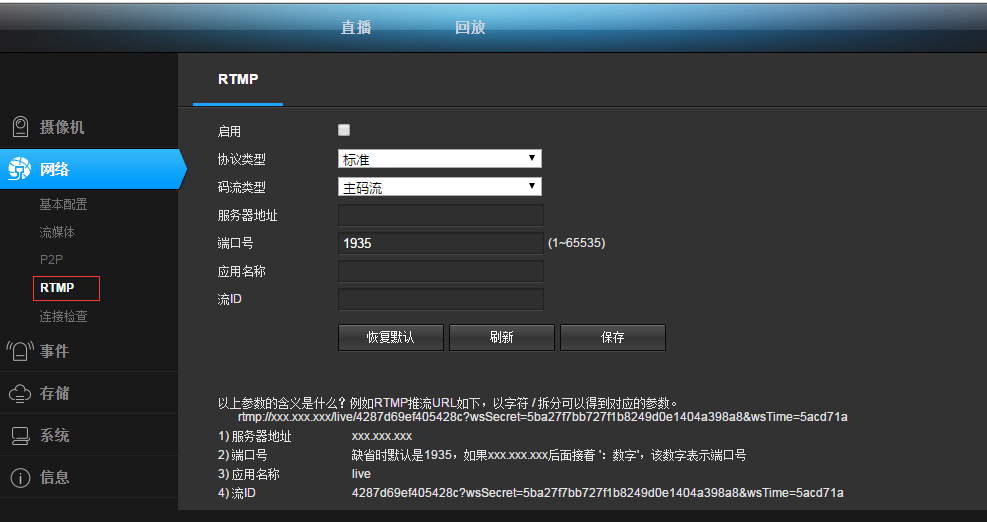The image size is (987, 522).
Task: Click the event alarm icon
Action: pyautogui.click(x=19, y=351)
